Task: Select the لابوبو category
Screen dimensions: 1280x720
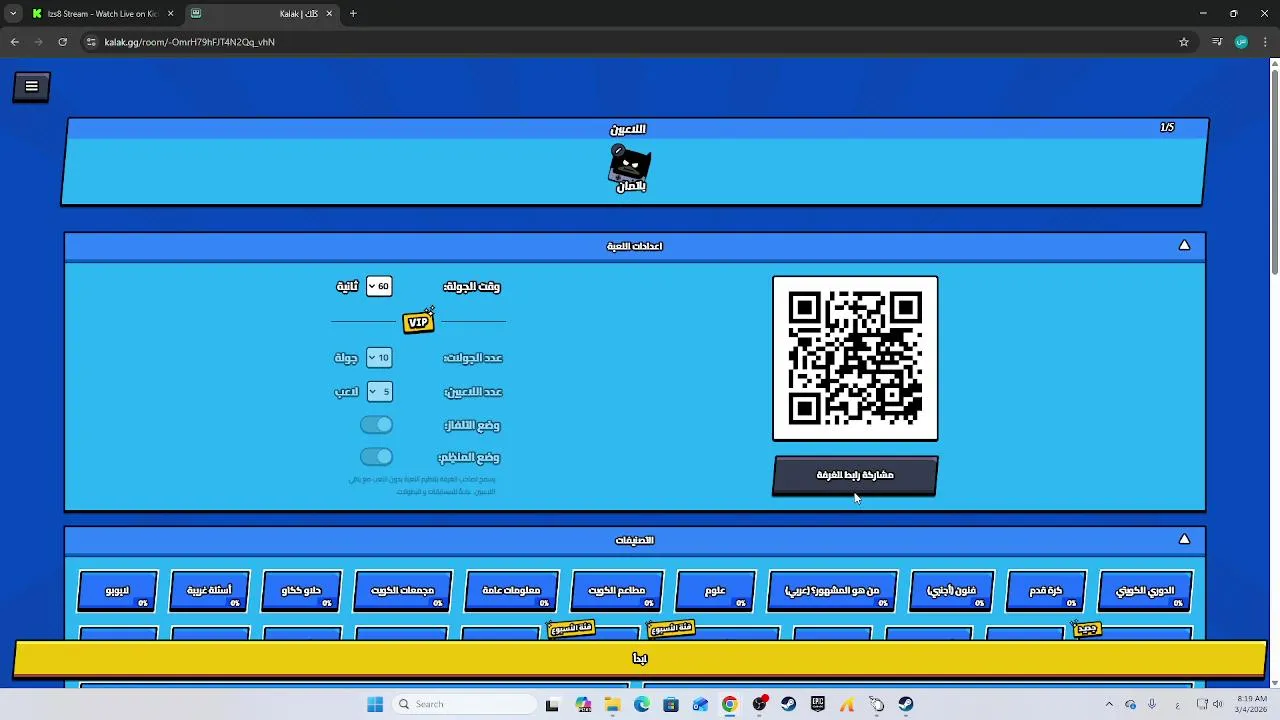Action: [x=117, y=591]
